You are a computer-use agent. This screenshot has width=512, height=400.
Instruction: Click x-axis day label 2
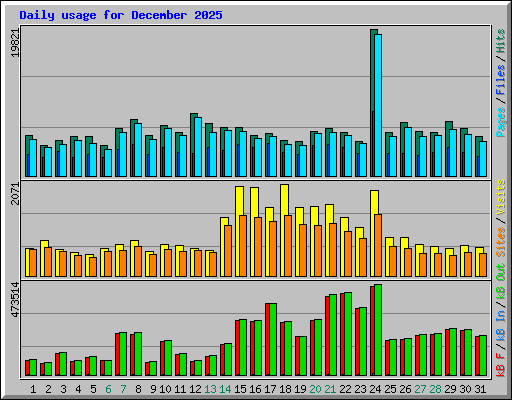[x=48, y=389]
